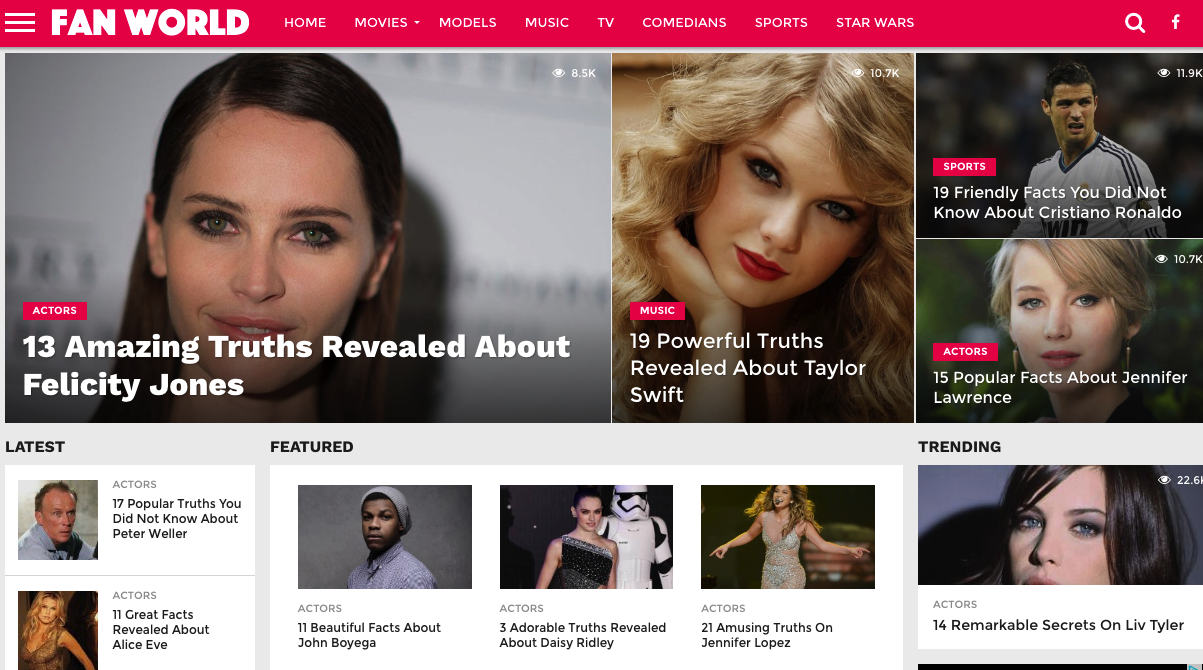The width and height of the screenshot is (1203, 670).
Task: Click the Alice Eve thumbnail
Action: tap(58, 630)
